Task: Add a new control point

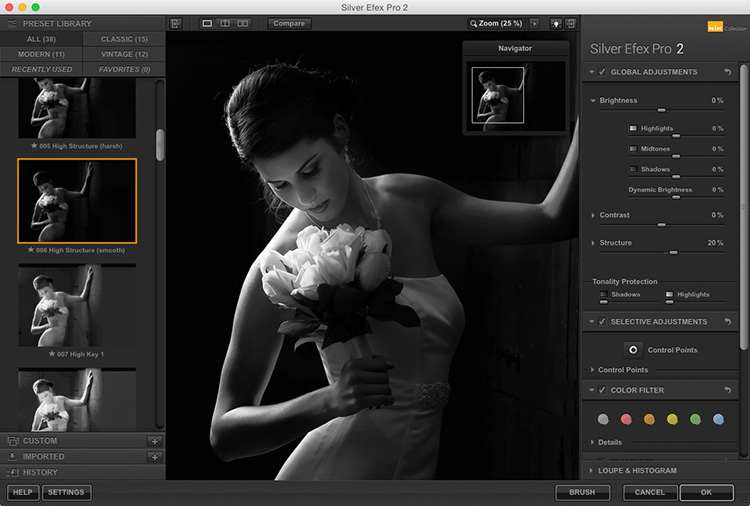Action: tap(633, 350)
